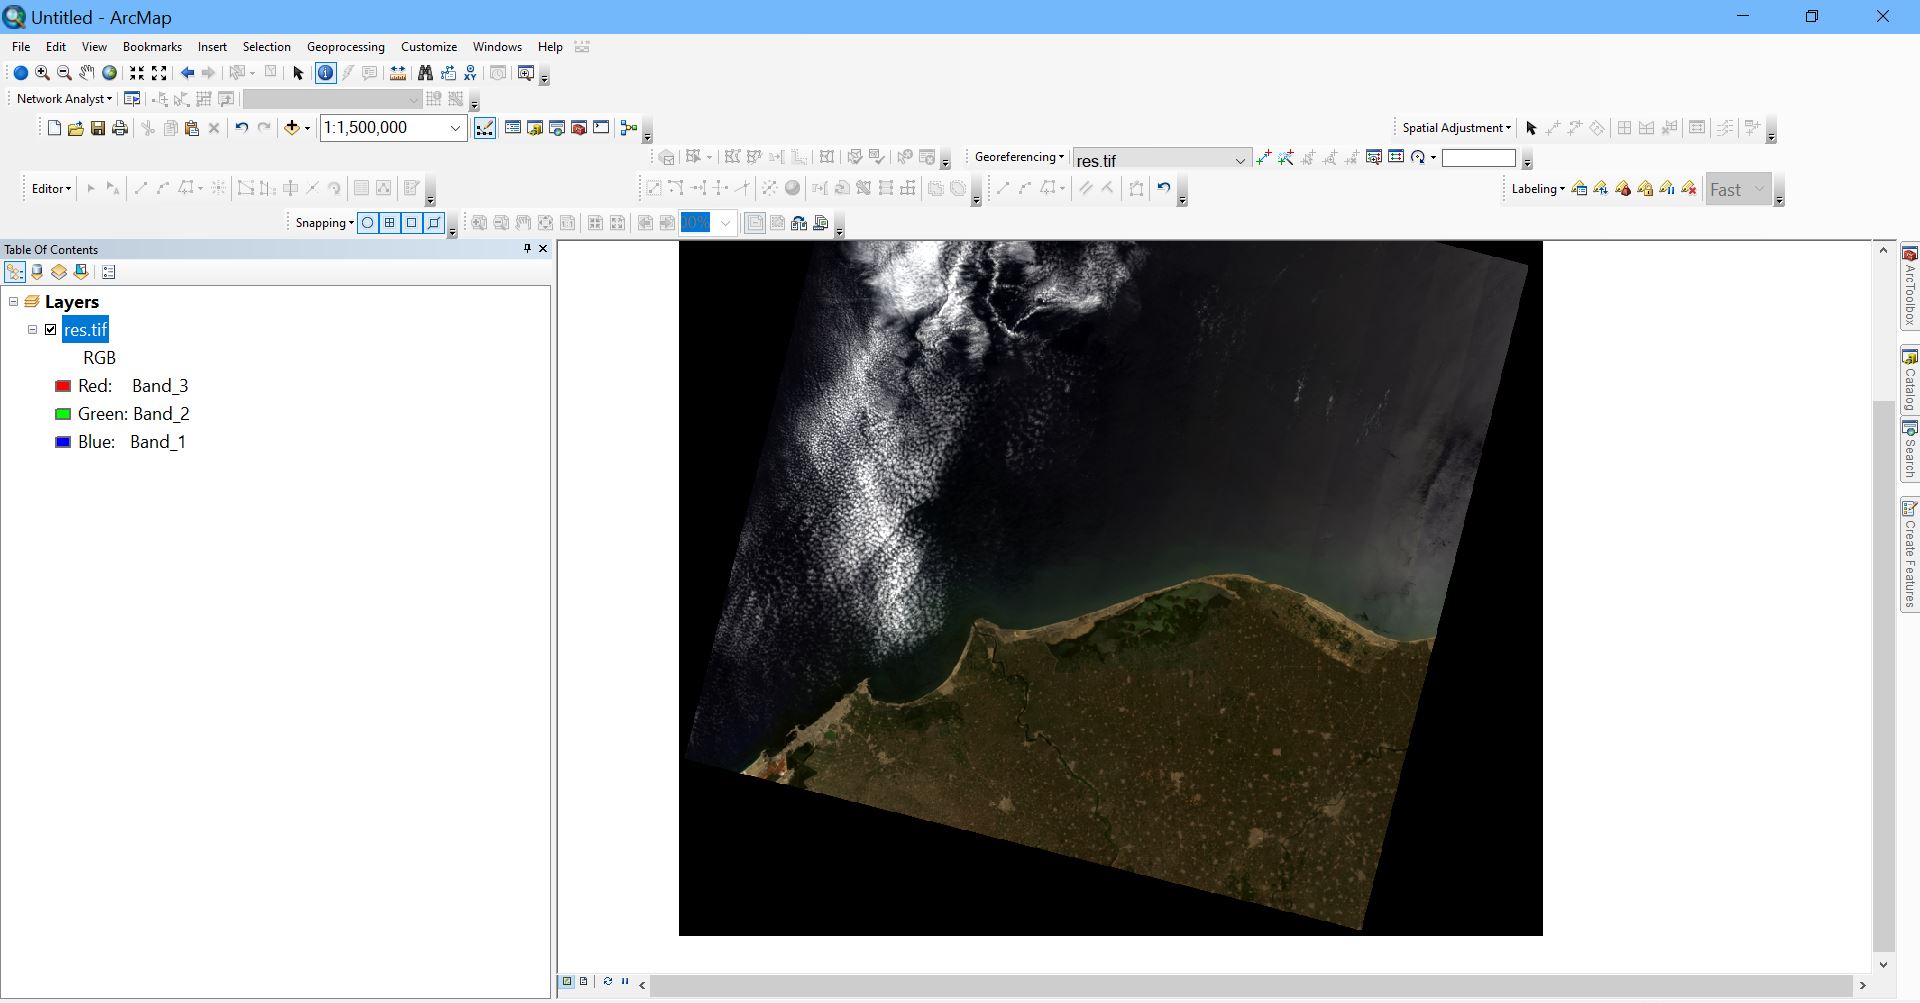This screenshot has height=1003, width=1920.
Task: Open the map scale dropdown
Action: [455, 128]
